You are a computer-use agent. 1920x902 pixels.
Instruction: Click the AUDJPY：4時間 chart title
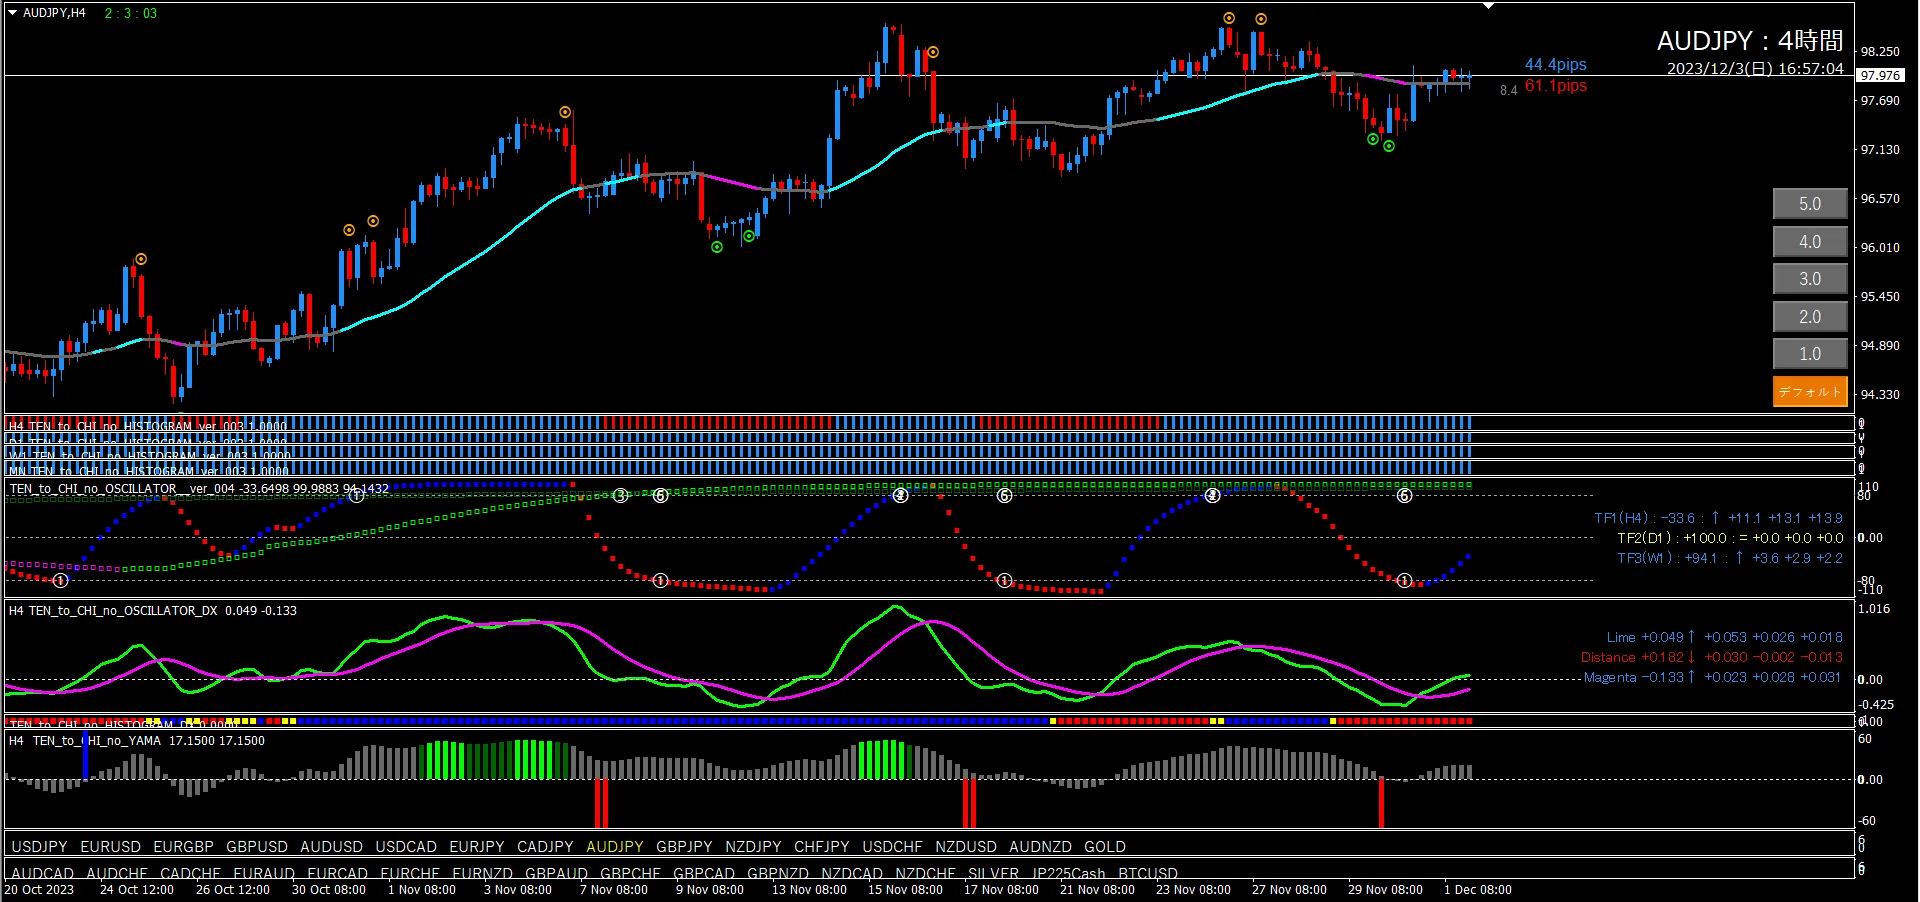tap(1750, 41)
